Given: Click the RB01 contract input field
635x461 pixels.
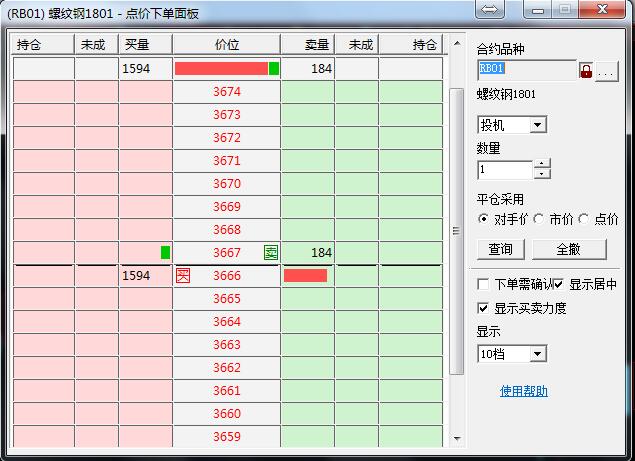Looking at the screenshot, I should click(x=527, y=70).
